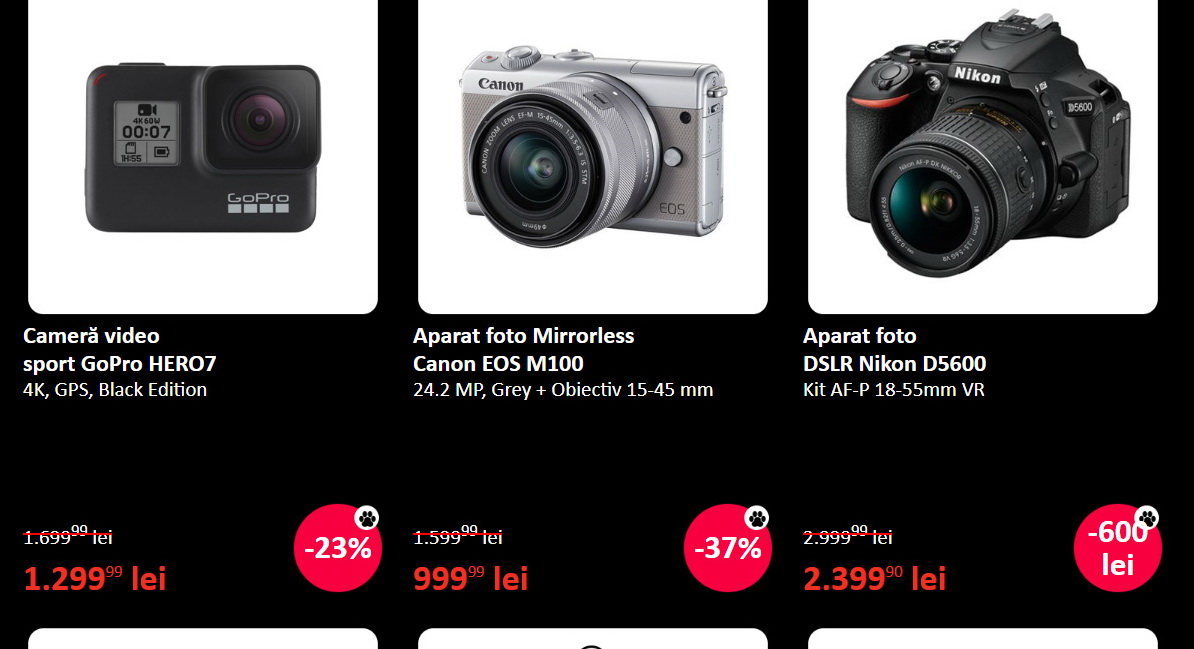Click the crossed-out 2.999 lei old price
The image size is (1194, 649).
(848, 536)
